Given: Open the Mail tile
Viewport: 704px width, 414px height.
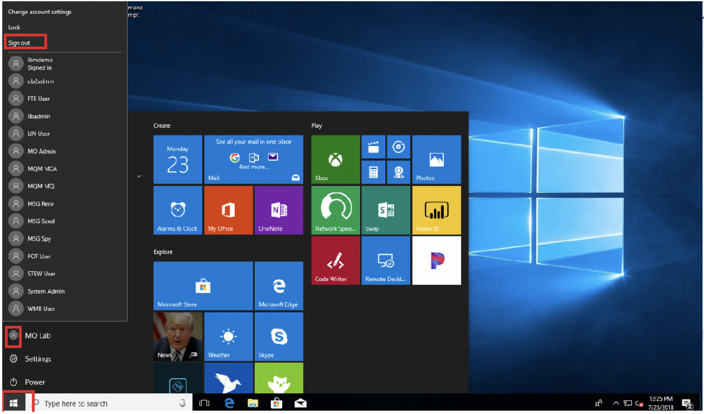Looking at the screenshot, I should tap(254, 159).
